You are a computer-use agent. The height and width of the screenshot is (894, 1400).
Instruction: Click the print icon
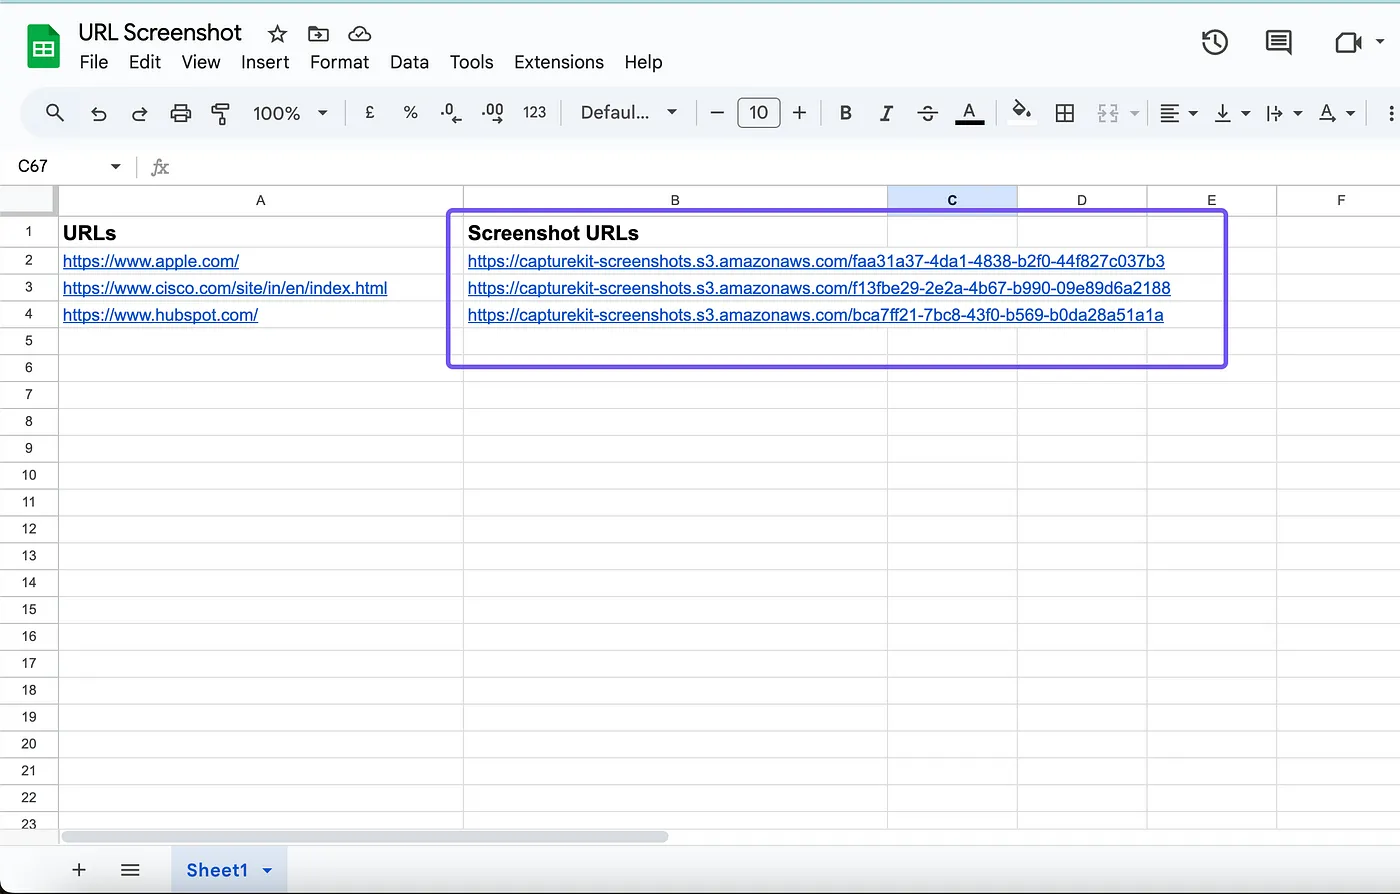pyautogui.click(x=180, y=113)
